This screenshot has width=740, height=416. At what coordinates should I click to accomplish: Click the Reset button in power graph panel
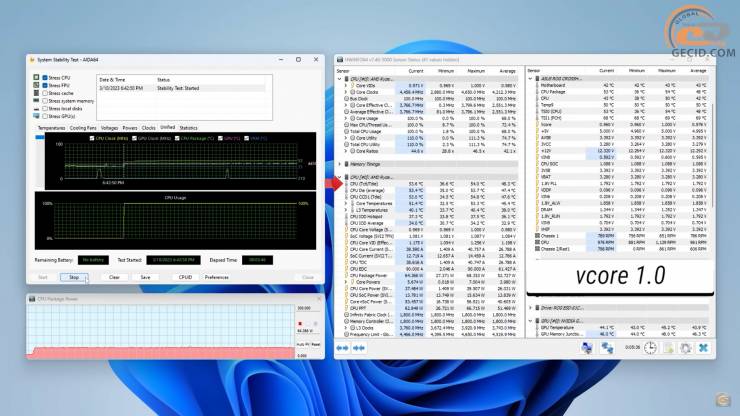[316, 344]
